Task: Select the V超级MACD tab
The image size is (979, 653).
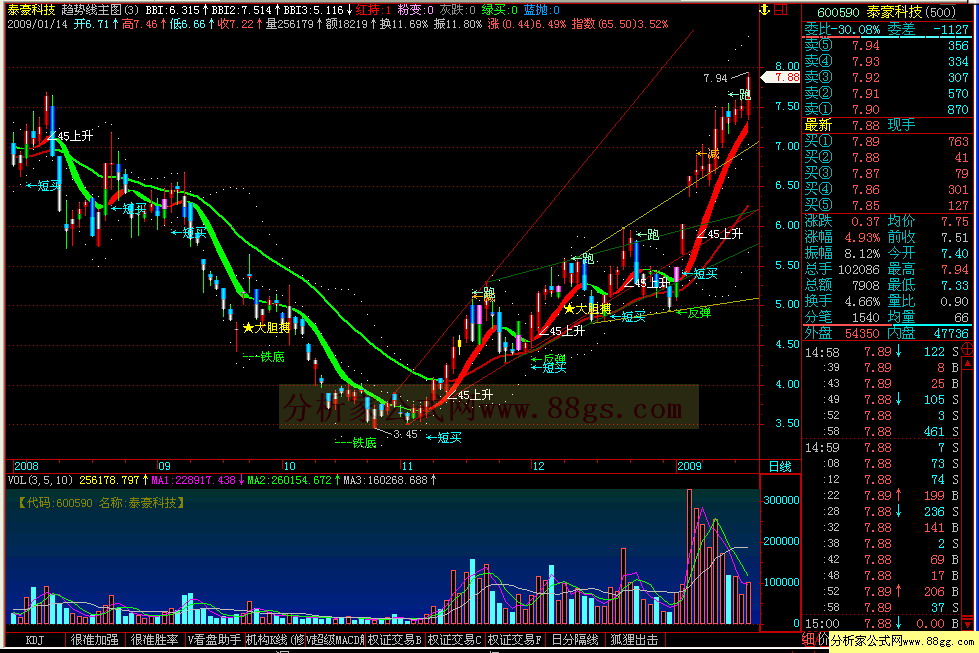Action: 335,640
